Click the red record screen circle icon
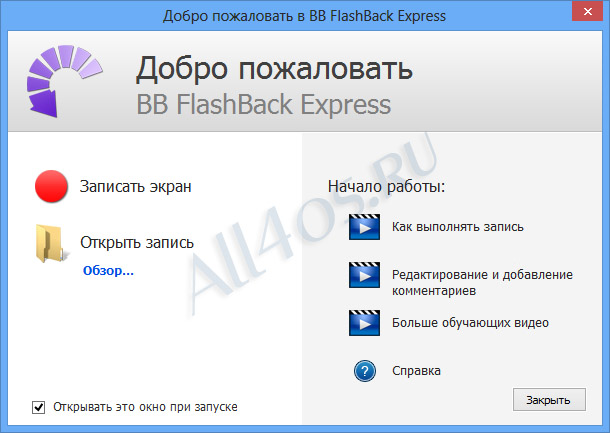This screenshot has height=433, width=610. (51, 186)
